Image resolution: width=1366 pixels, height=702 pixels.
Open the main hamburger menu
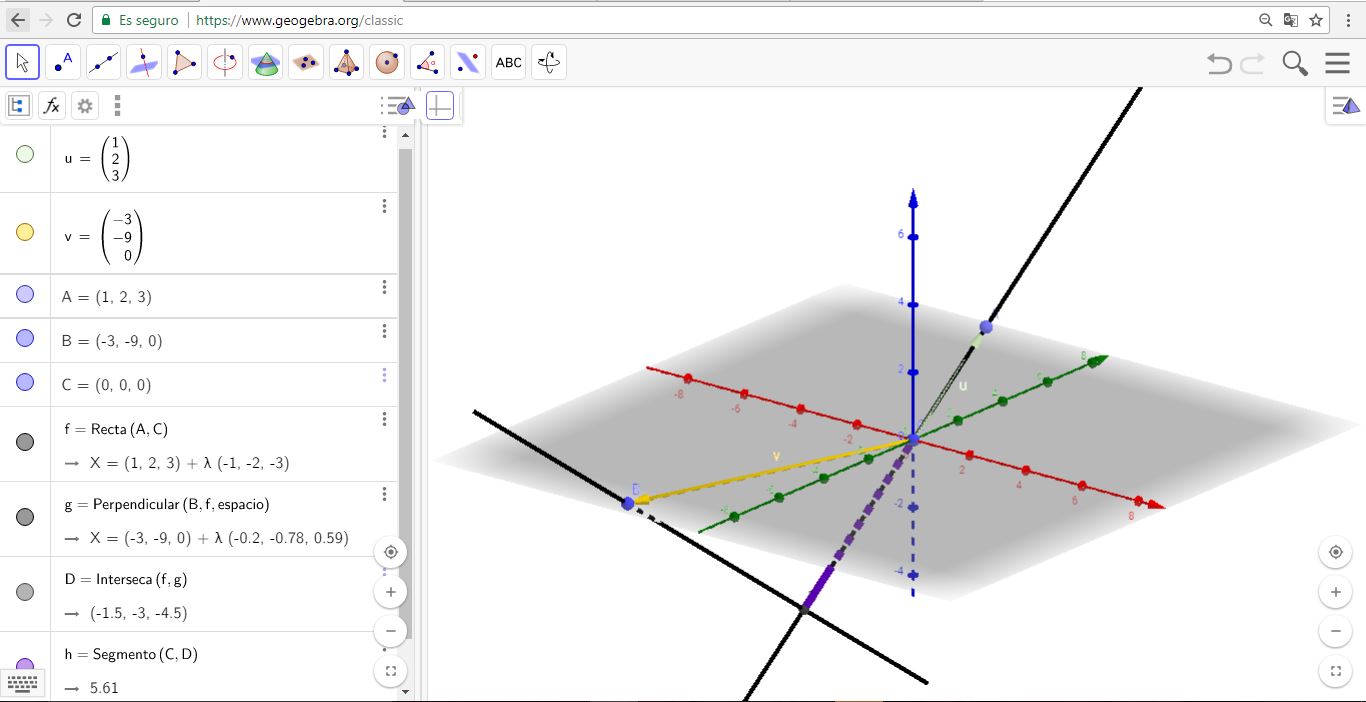click(x=1337, y=62)
